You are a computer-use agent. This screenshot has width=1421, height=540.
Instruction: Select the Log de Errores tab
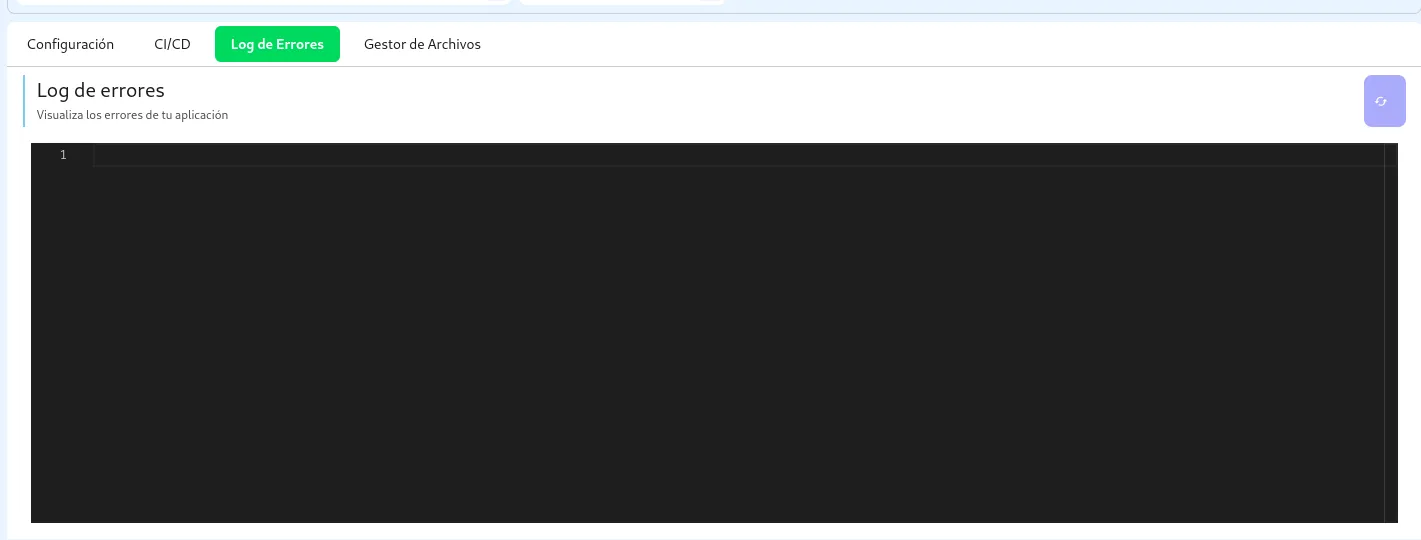[277, 44]
